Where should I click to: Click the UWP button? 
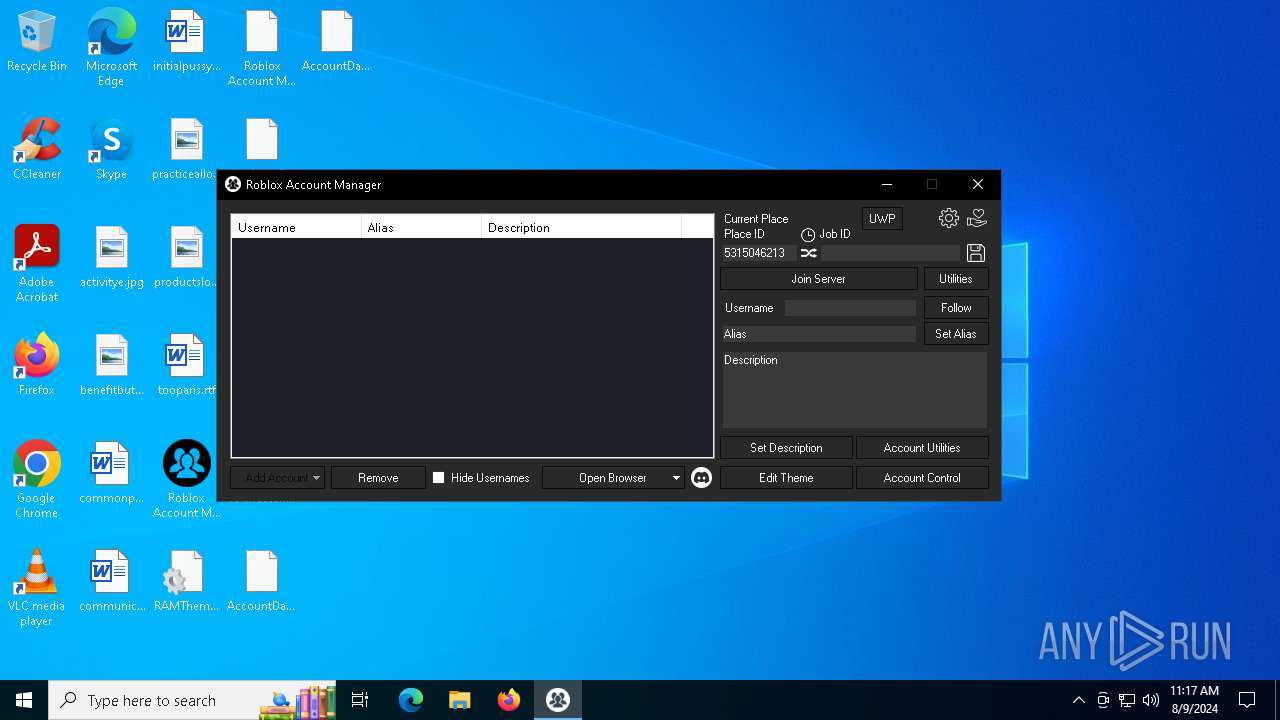tap(882, 219)
